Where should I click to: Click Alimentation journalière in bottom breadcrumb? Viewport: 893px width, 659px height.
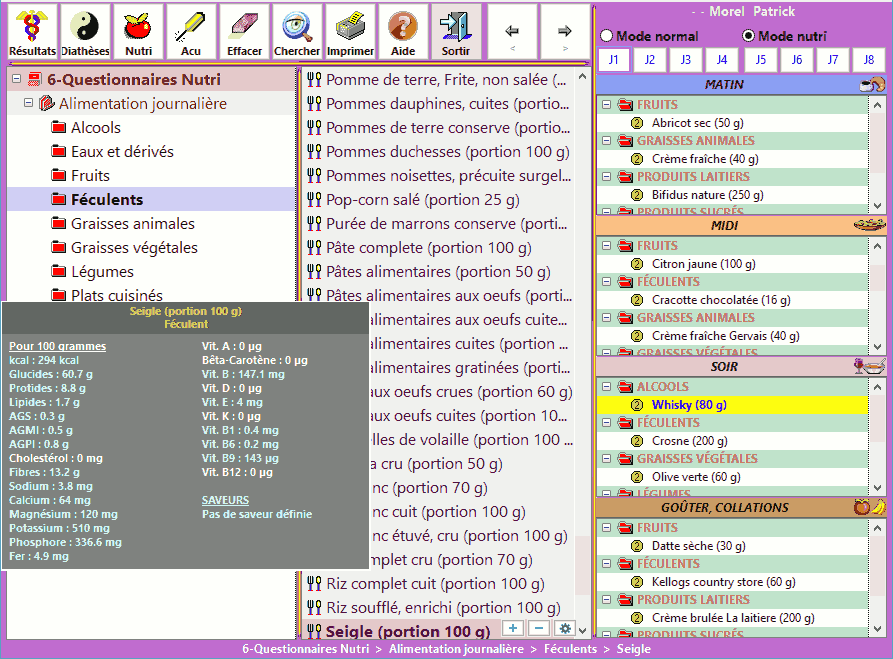tap(456, 649)
